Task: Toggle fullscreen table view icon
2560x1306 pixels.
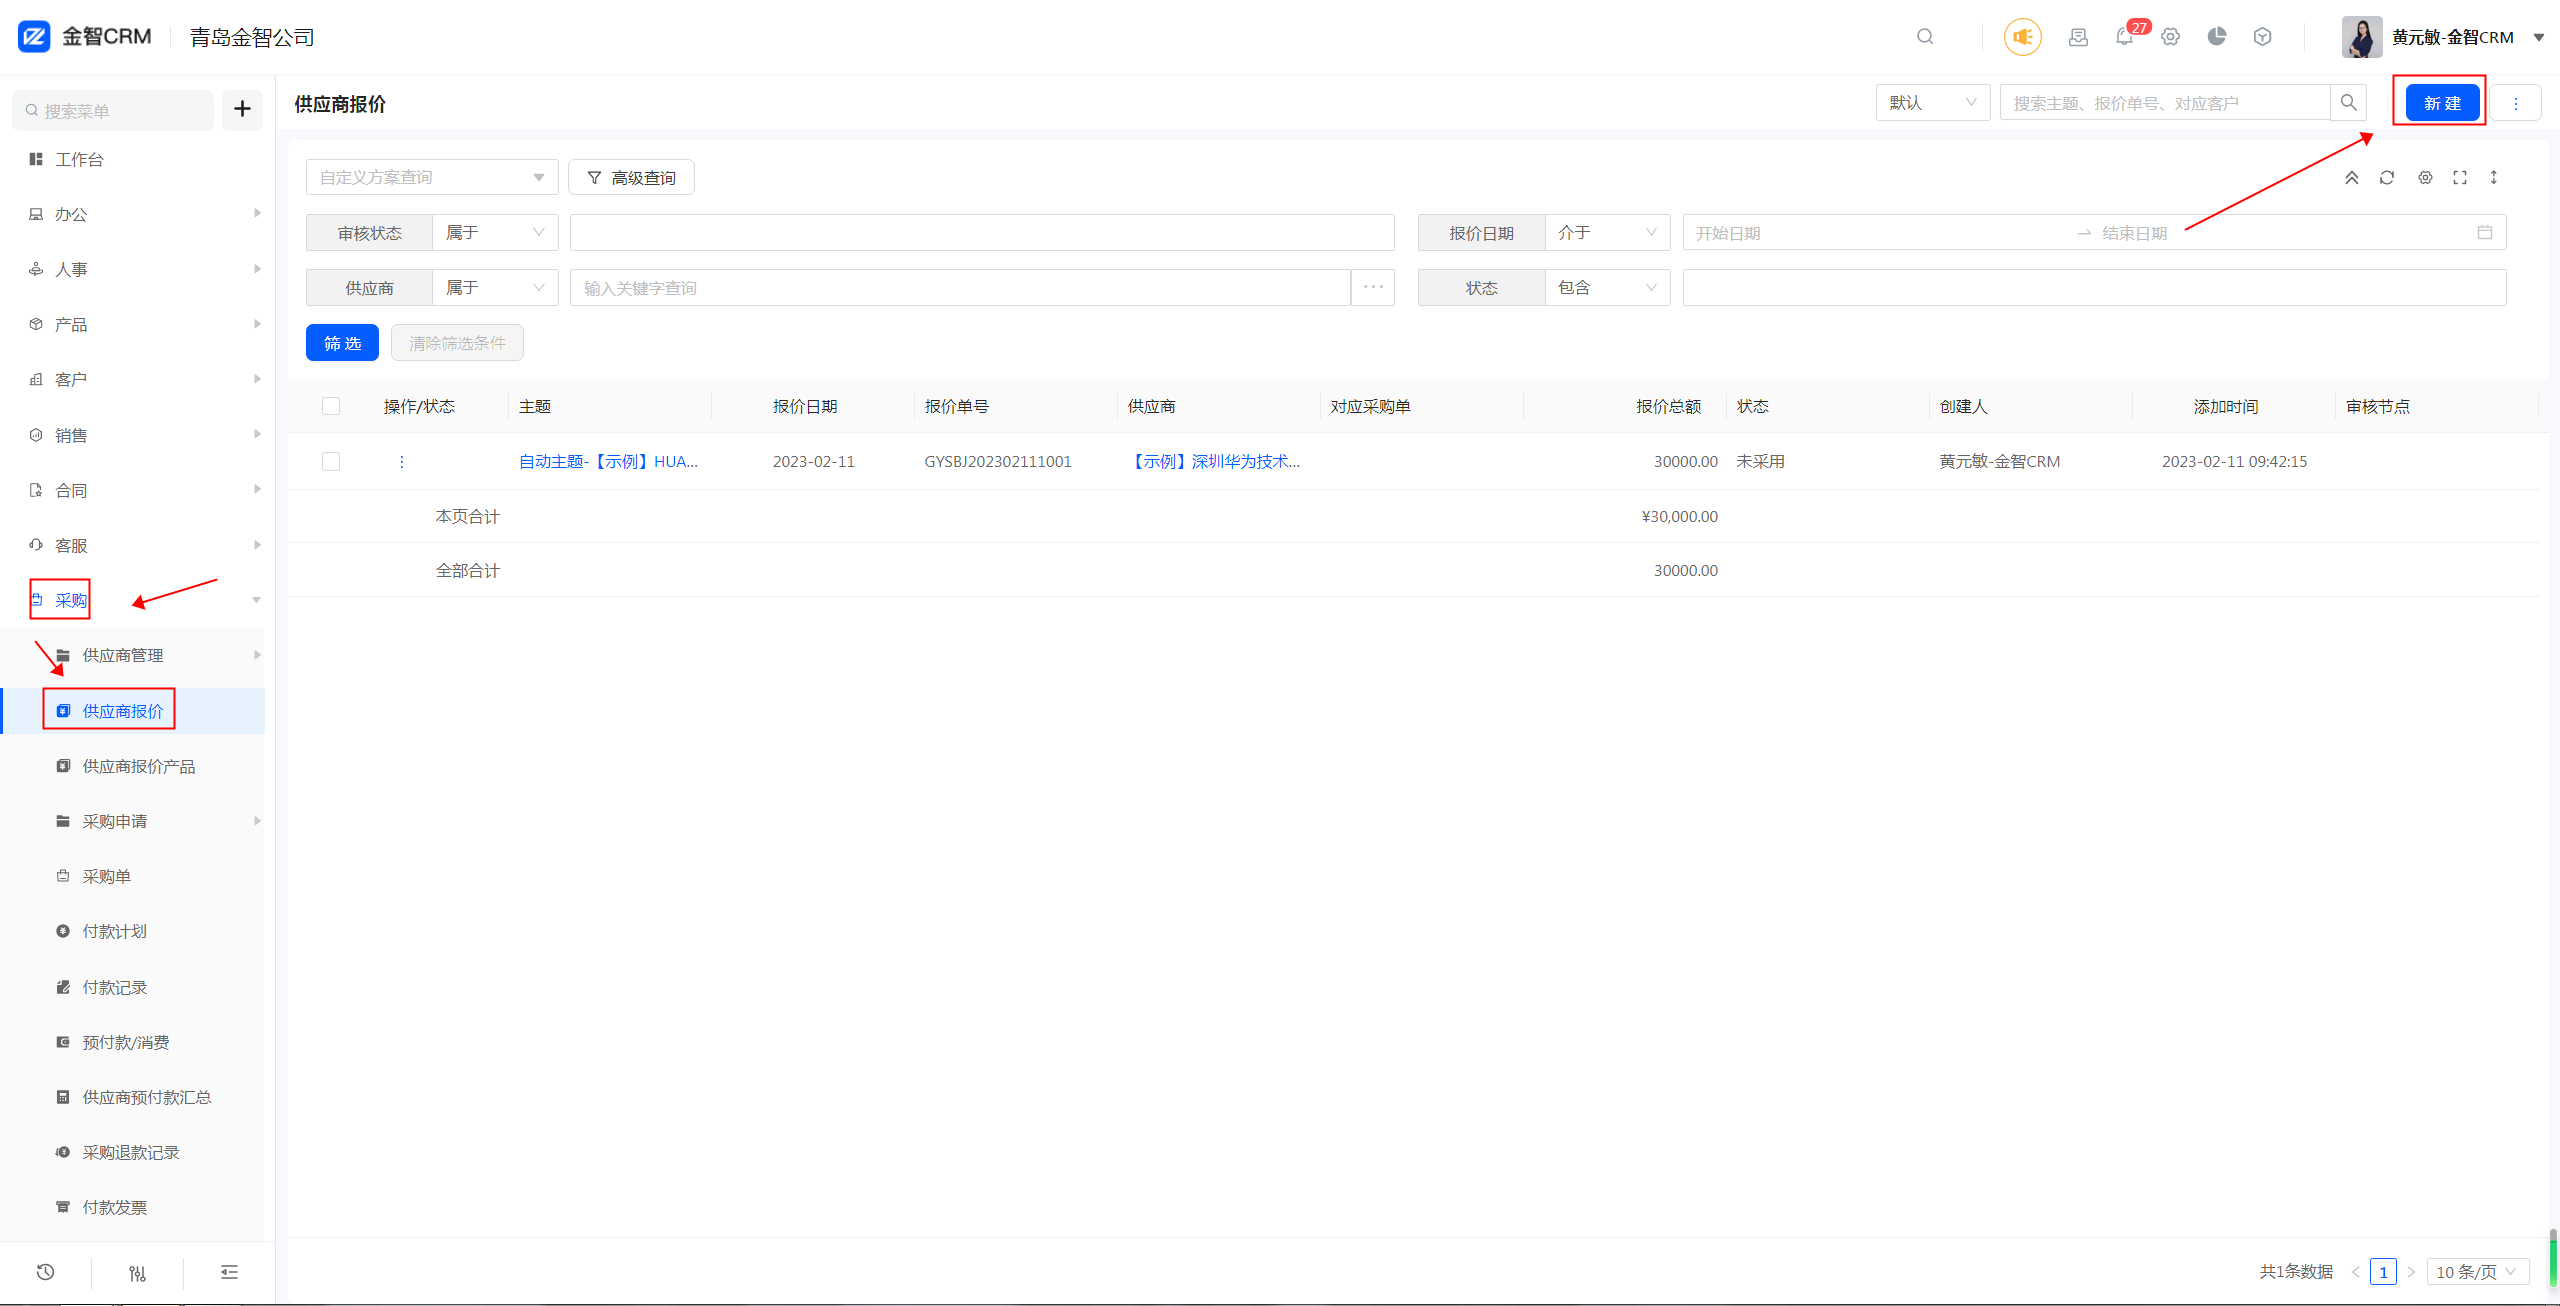Action: click(x=2460, y=177)
